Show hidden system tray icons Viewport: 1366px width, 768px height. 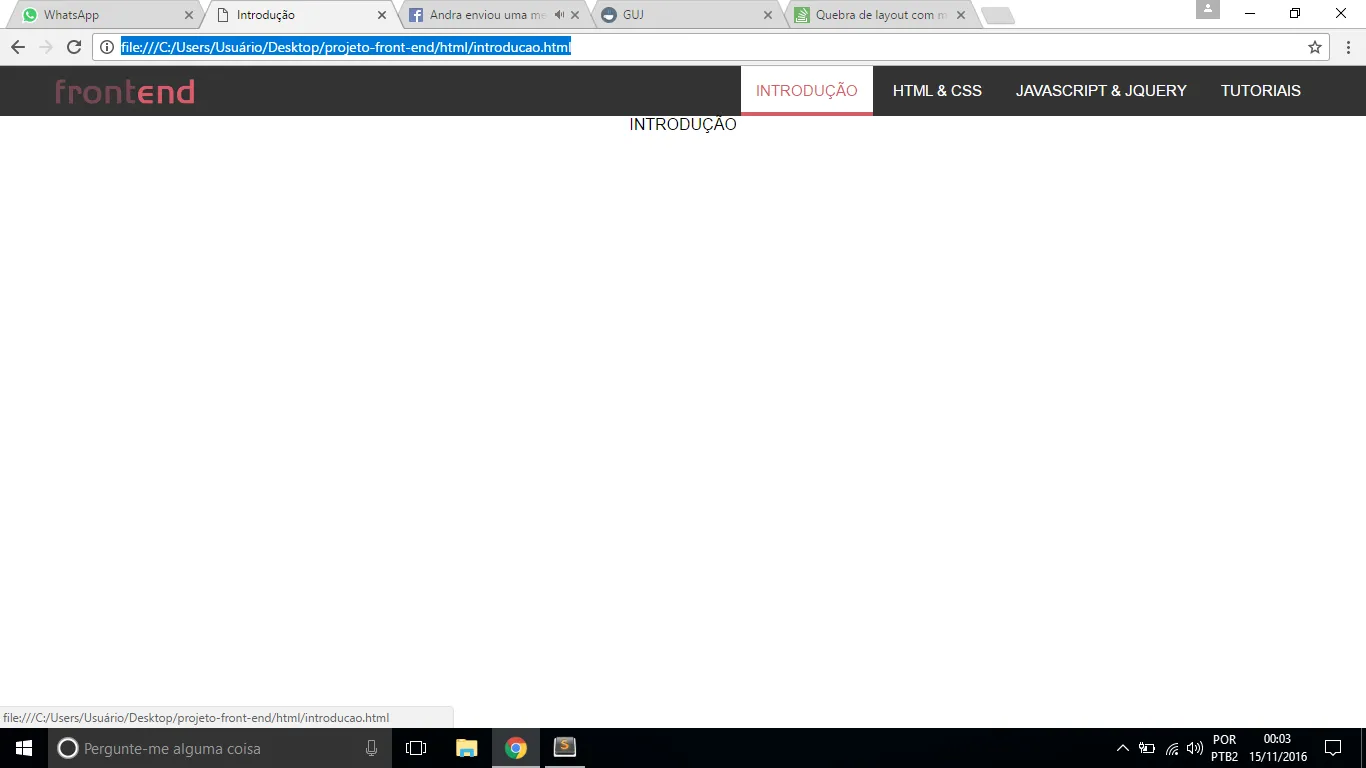pos(1123,748)
